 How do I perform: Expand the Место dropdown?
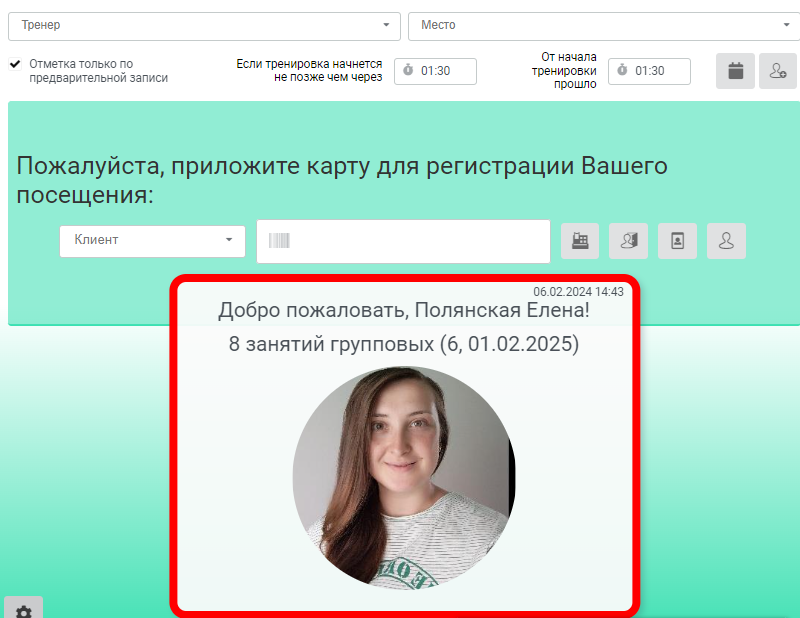(604, 26)
